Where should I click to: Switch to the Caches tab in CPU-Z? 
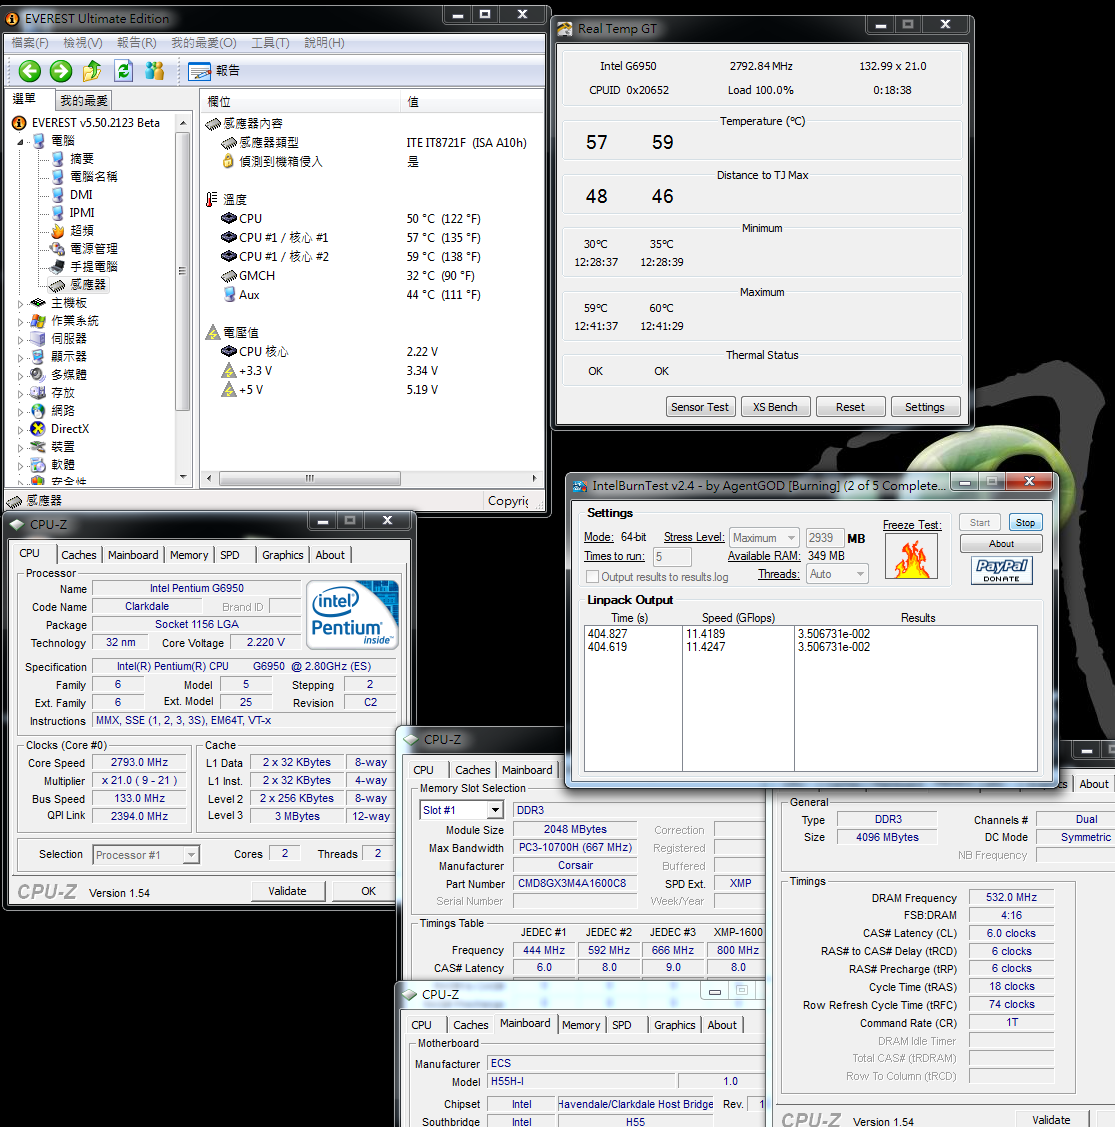[x=79, y=555]
